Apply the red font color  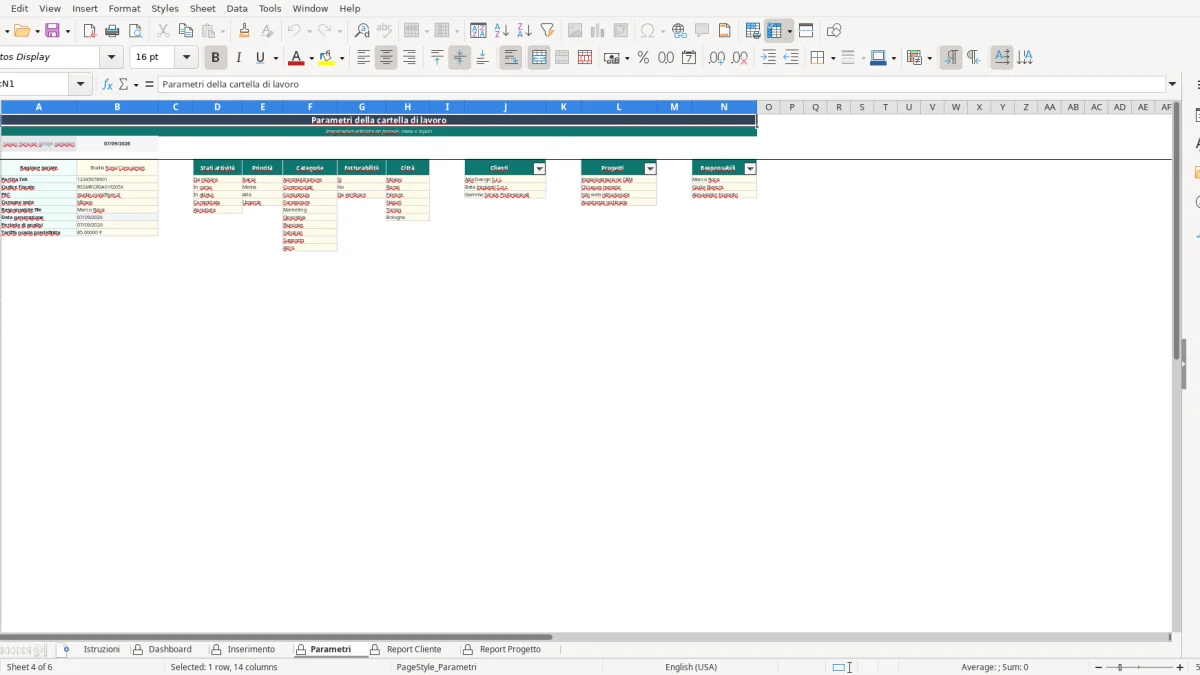296,58
